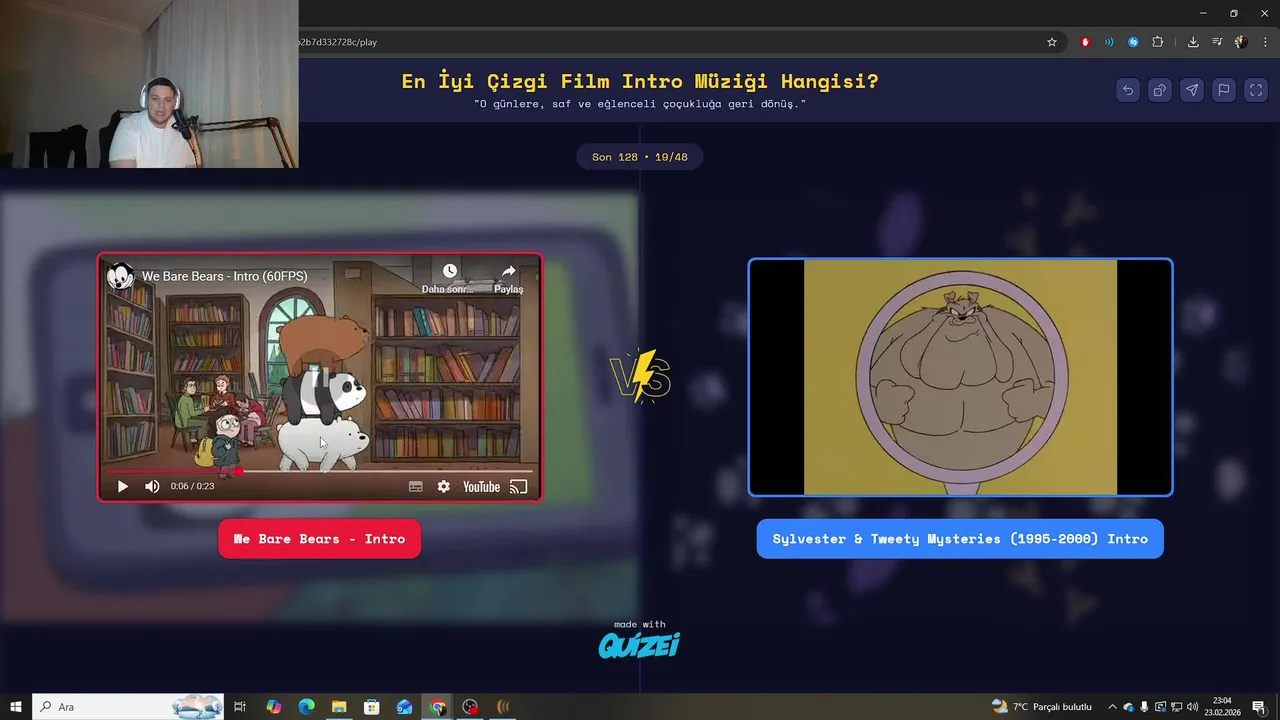Open the weather widget 7°C Parçalı bulutlu
This screenshot has height=720, width=1280.
1042,707
